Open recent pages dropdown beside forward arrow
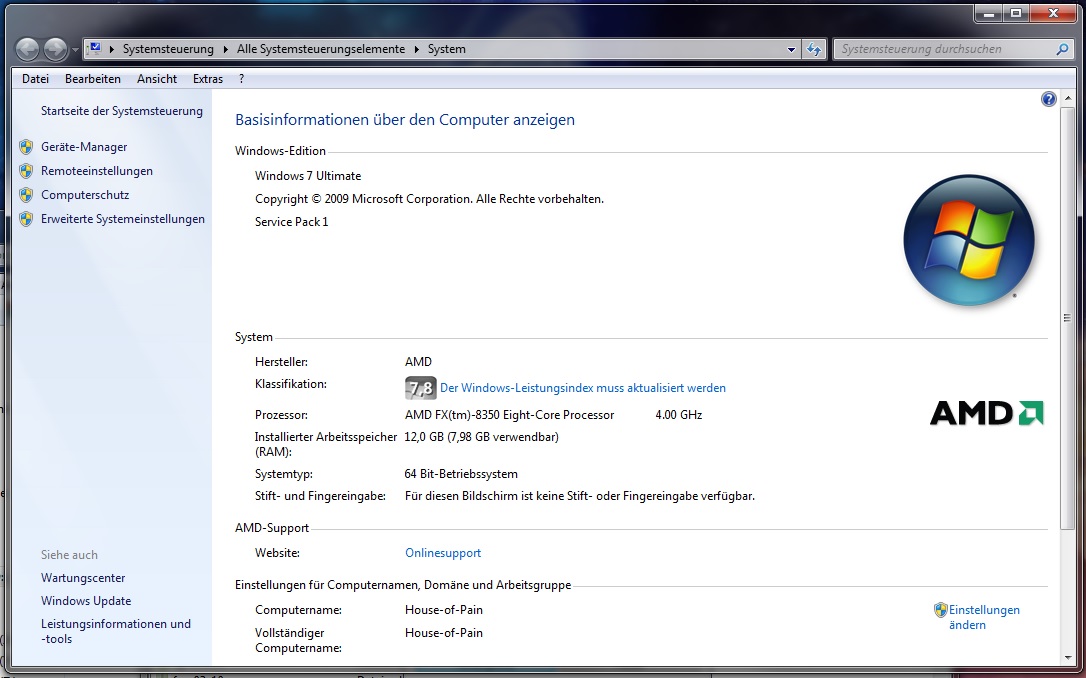Screen dimensions: 1086x678 coord(75,50)
